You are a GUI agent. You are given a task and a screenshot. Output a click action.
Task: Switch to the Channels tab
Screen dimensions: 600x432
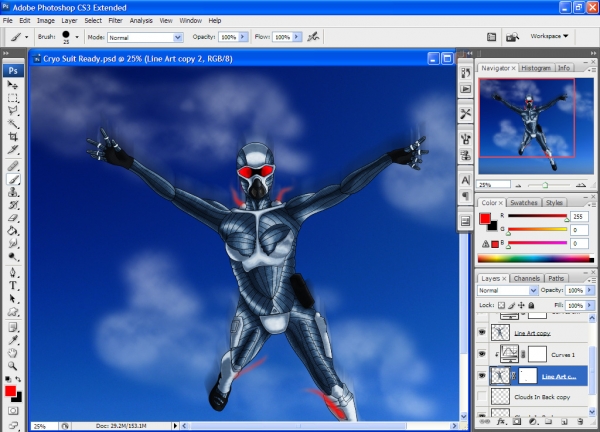[x=527, y=278]
